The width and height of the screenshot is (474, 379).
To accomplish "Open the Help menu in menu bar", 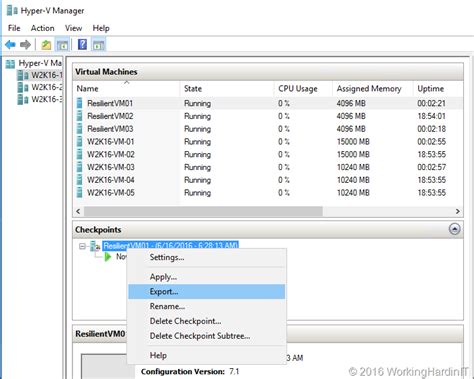I will pyautogui.click(x=101, y=28).
